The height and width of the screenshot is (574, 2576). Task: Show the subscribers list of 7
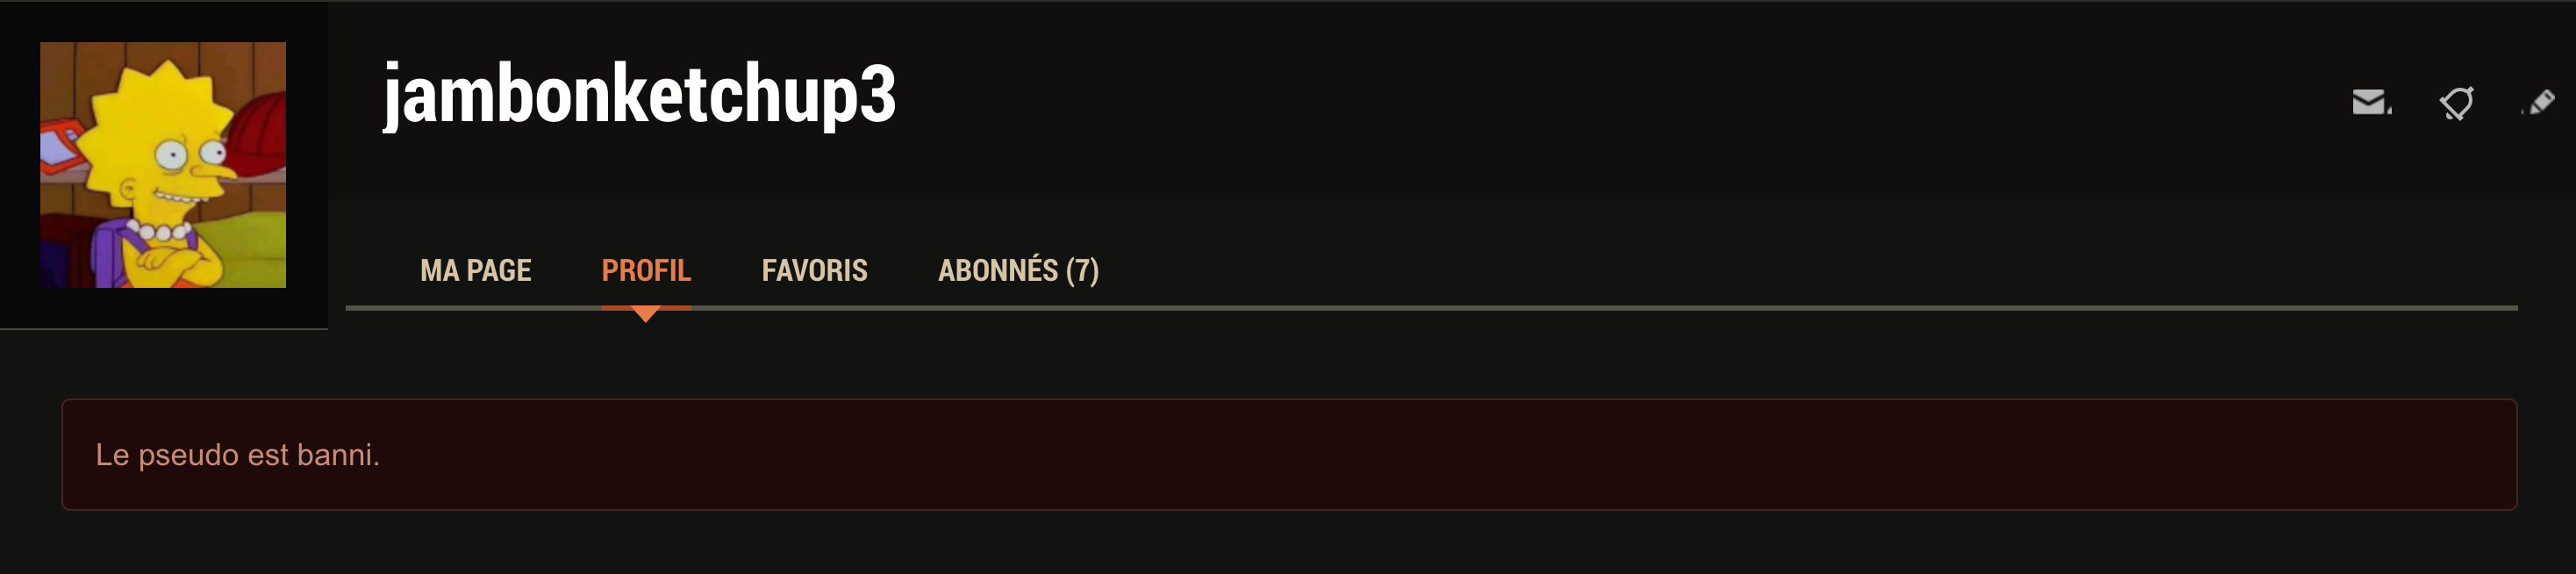click(1018, 270)
